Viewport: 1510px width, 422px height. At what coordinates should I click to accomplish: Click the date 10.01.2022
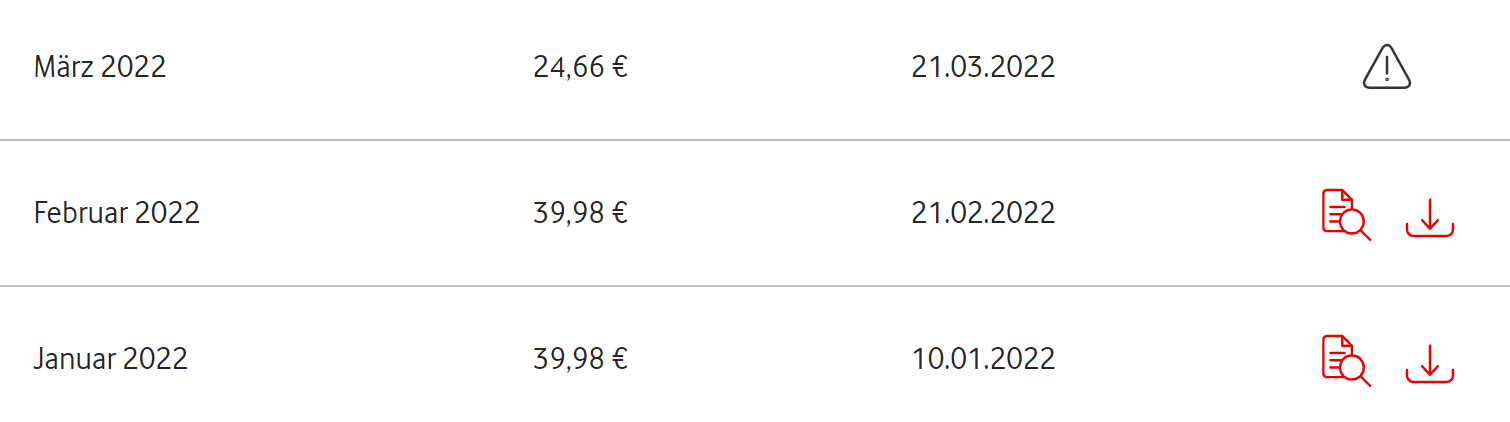click(983, 359)
